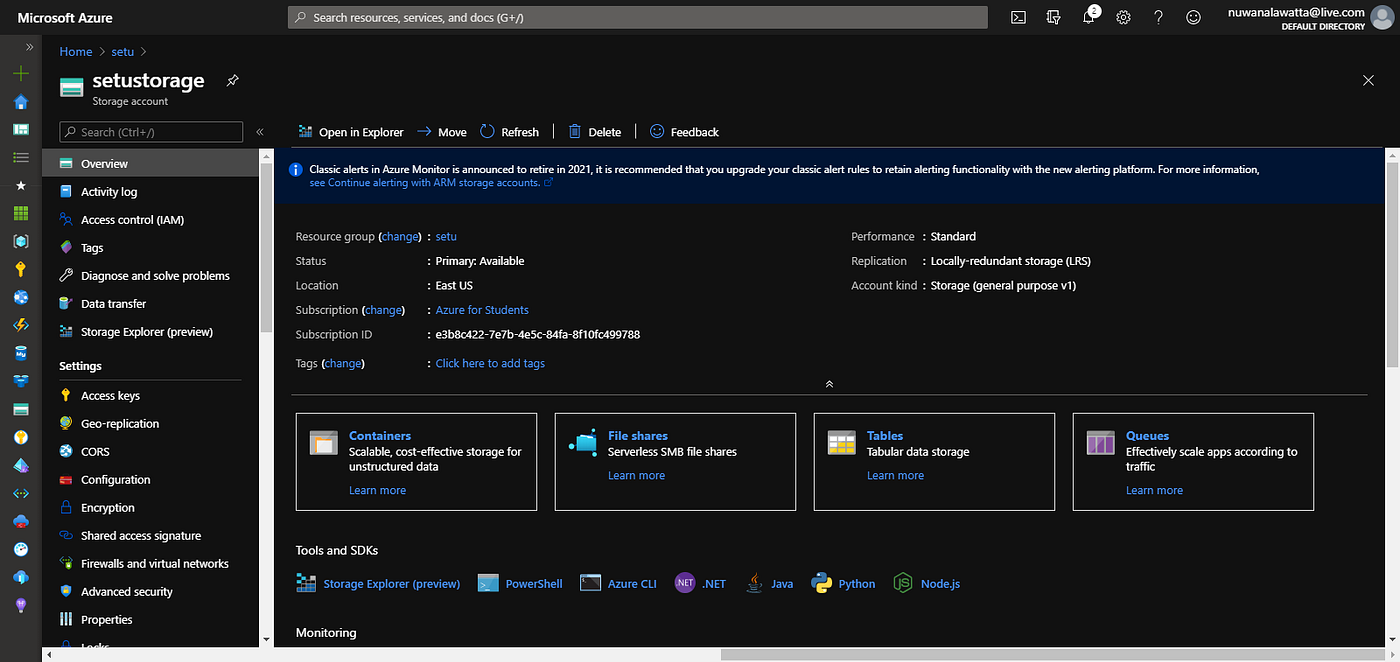The height and width of the screenshot is (662, 1400).
Task: Open All services icon in left rail
Action: 21,158
